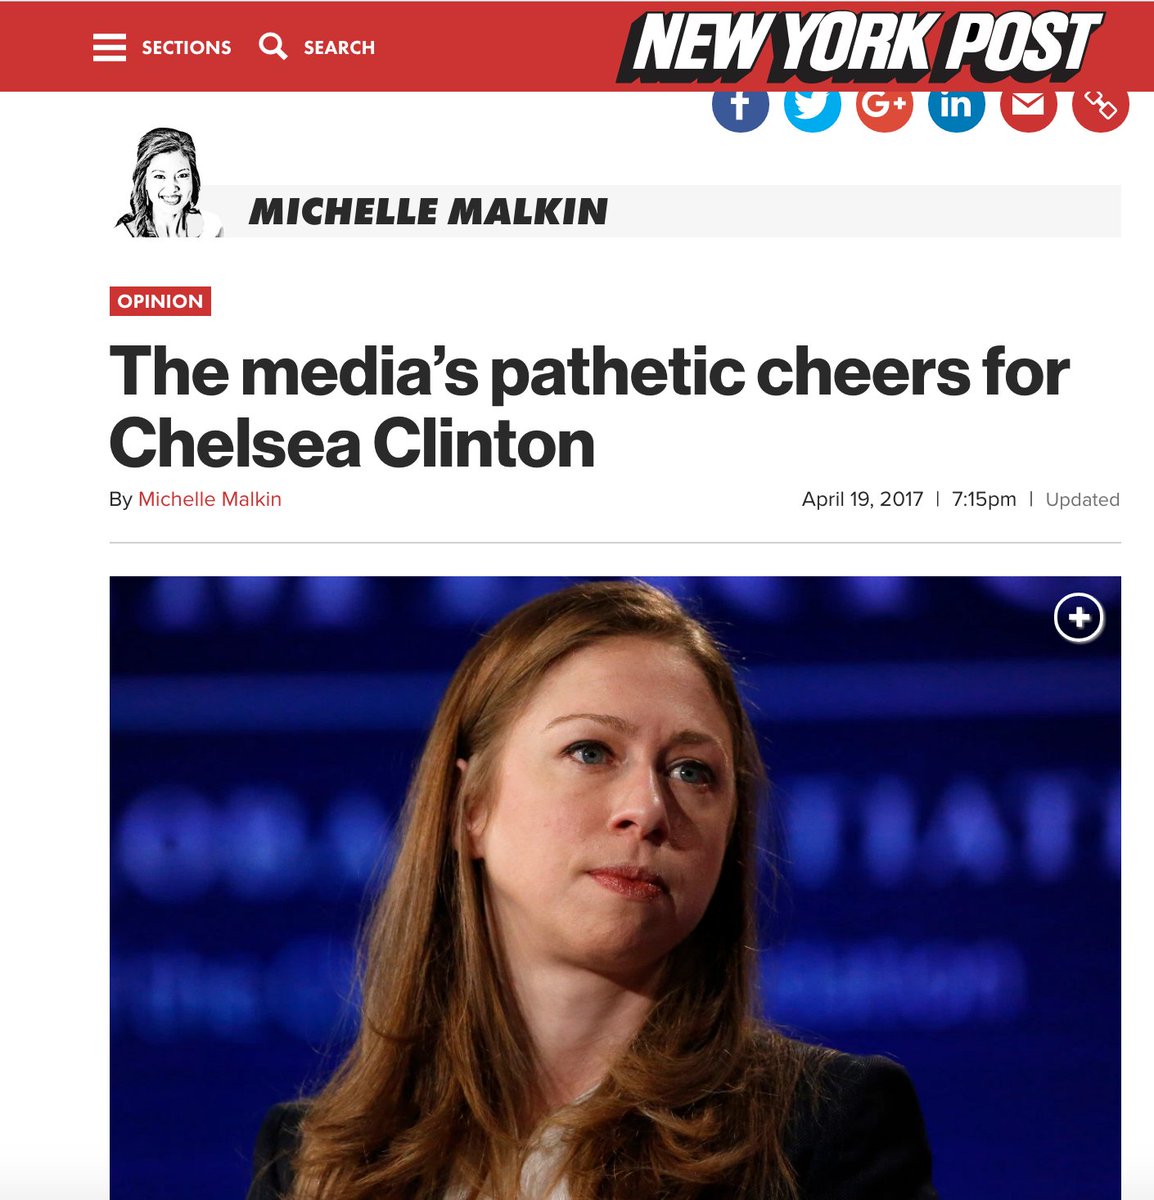Enlarge photo with plus icon
1154x1200 pixels.
[x=1079, y=618]
